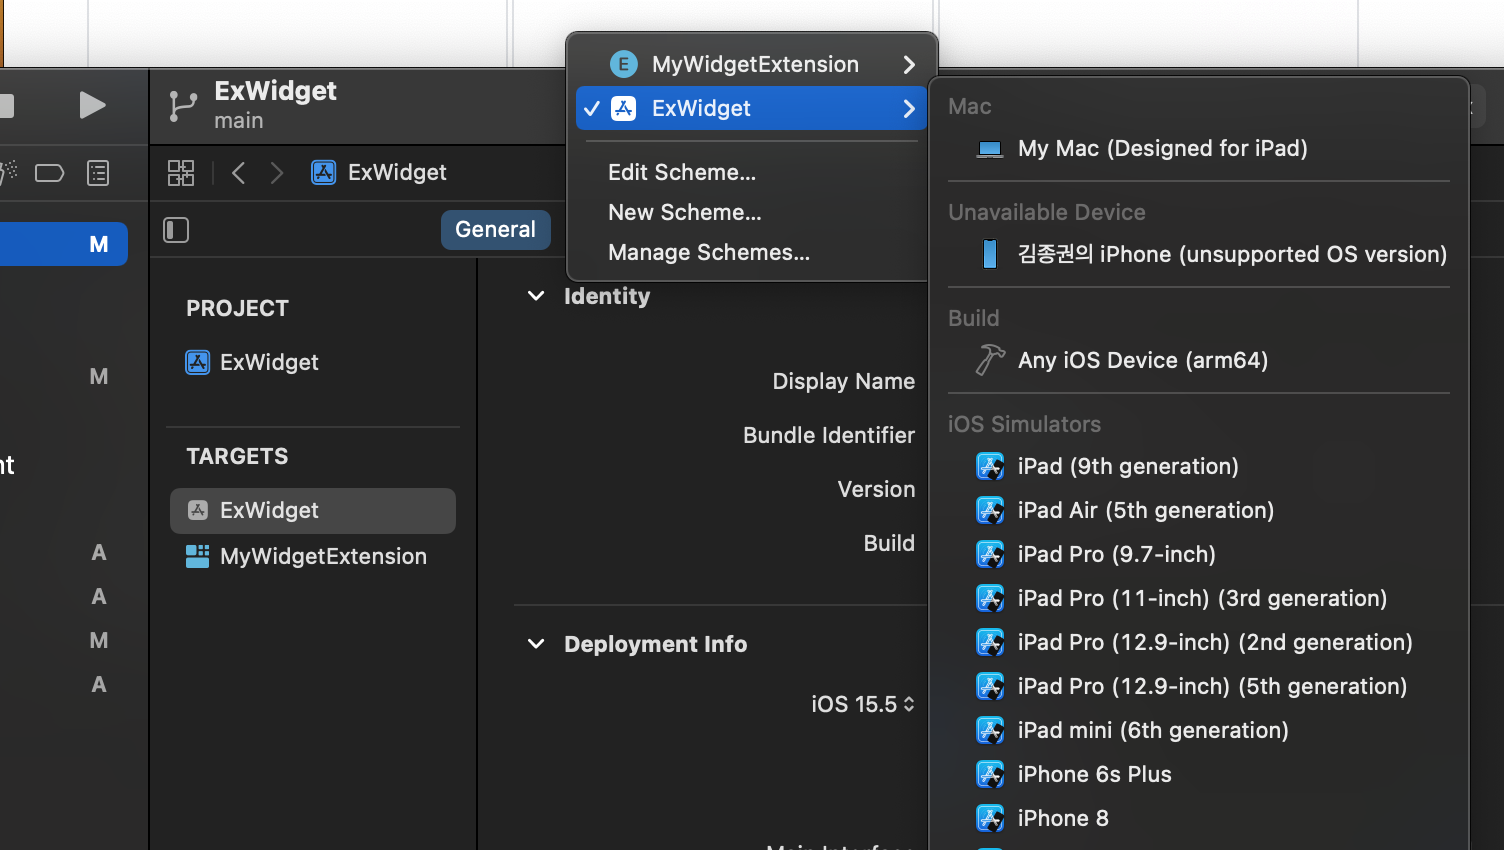
Task: Click the iPhone 8 simulator icon
Action: tap(990, 818)
